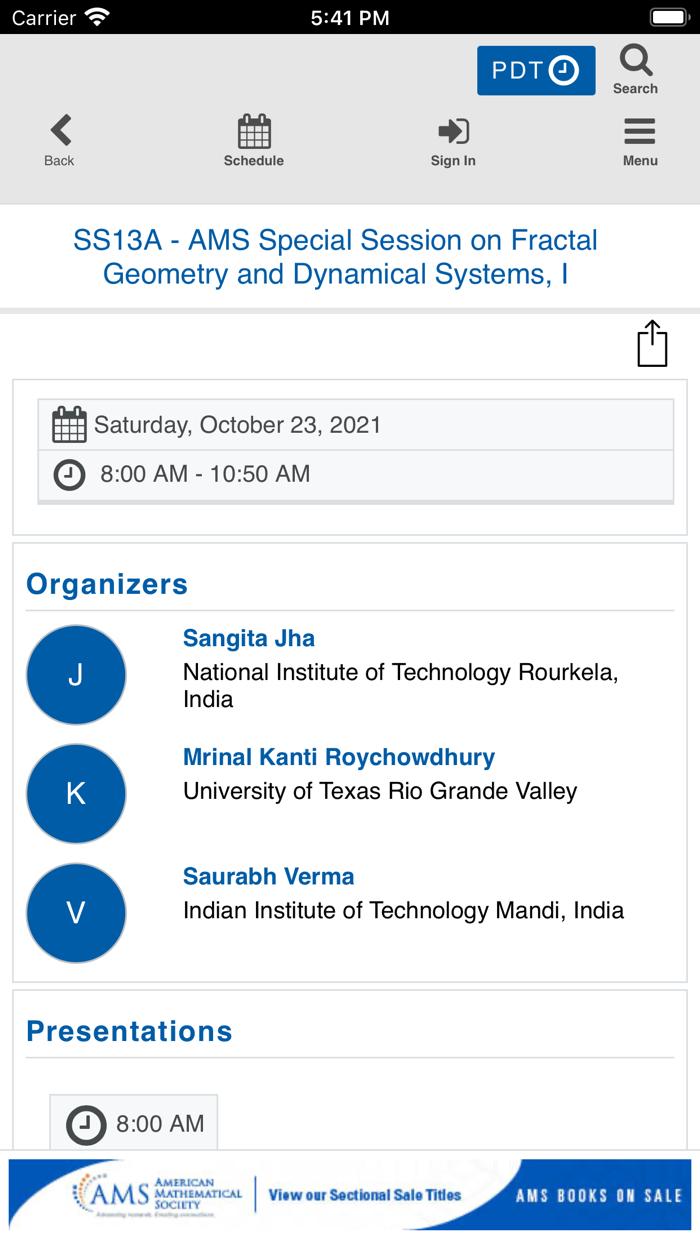Tap the SS13A session title

pos(336,257)
